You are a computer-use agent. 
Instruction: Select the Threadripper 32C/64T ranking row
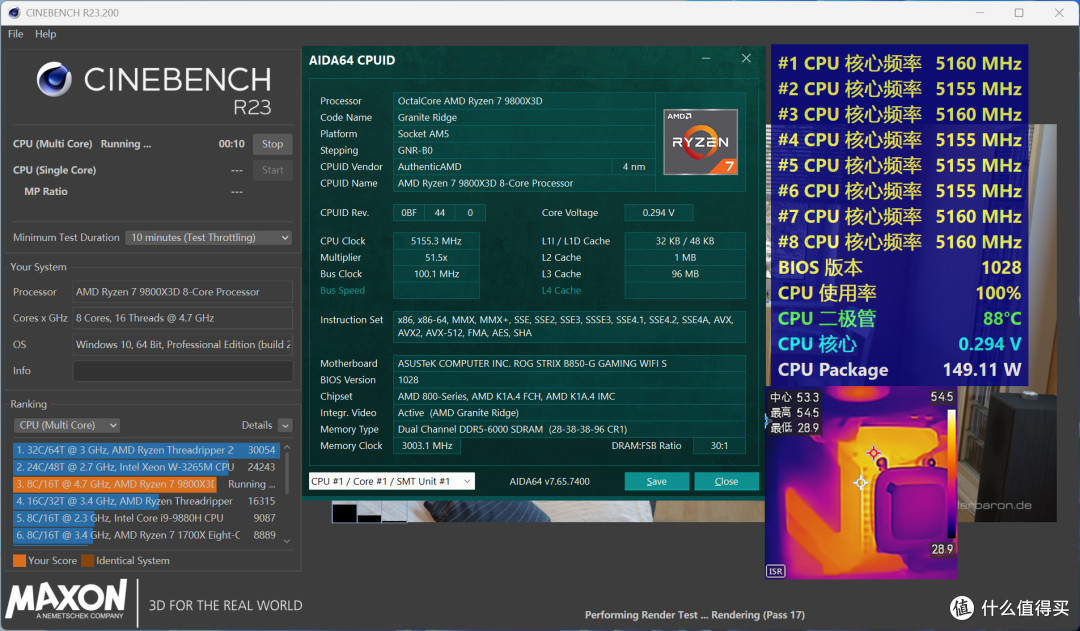click(x=146, y=450)
